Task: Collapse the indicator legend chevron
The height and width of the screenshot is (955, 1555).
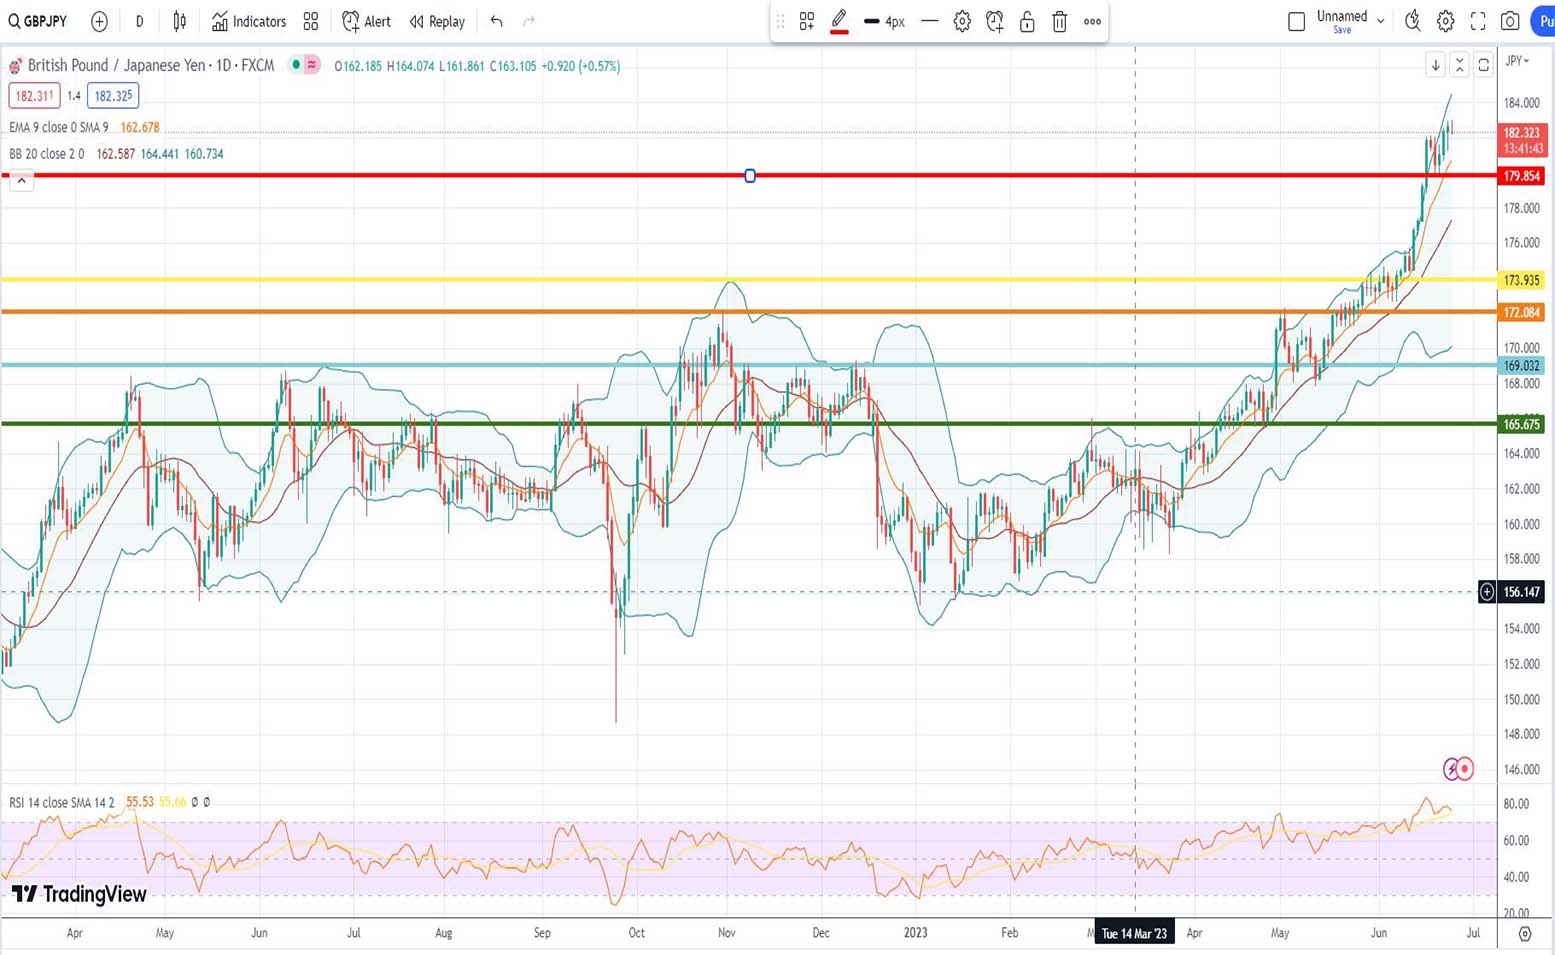Action: (x=21, y=181)
